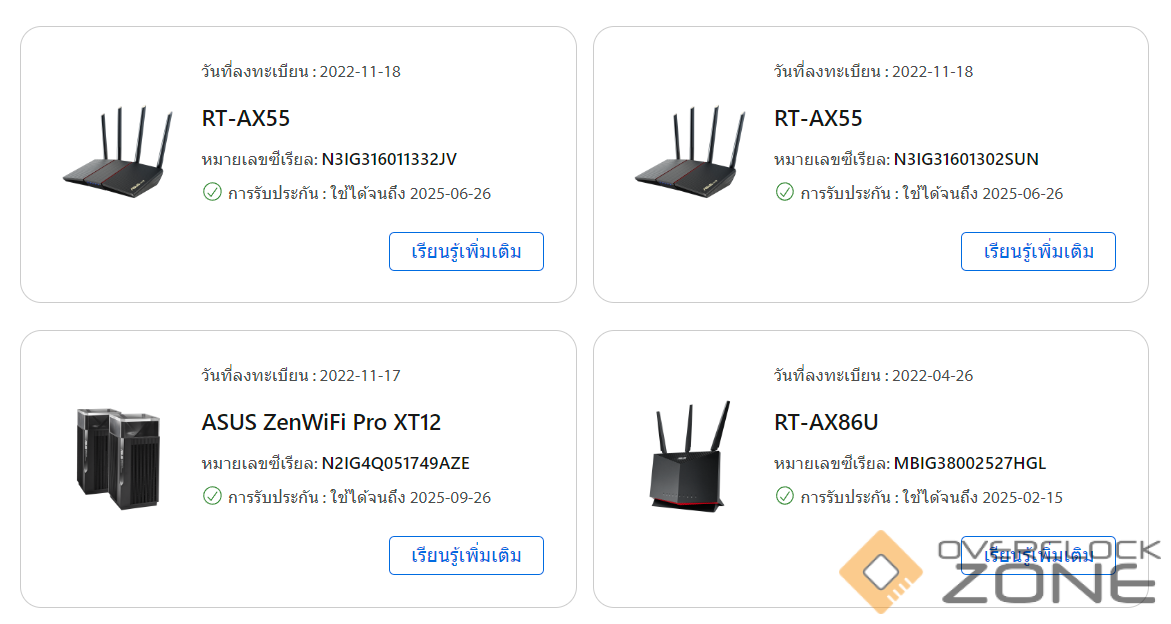Select the RT-AX86U product title
Viewport: 1171px width, 624px height.
coord(826,422)
